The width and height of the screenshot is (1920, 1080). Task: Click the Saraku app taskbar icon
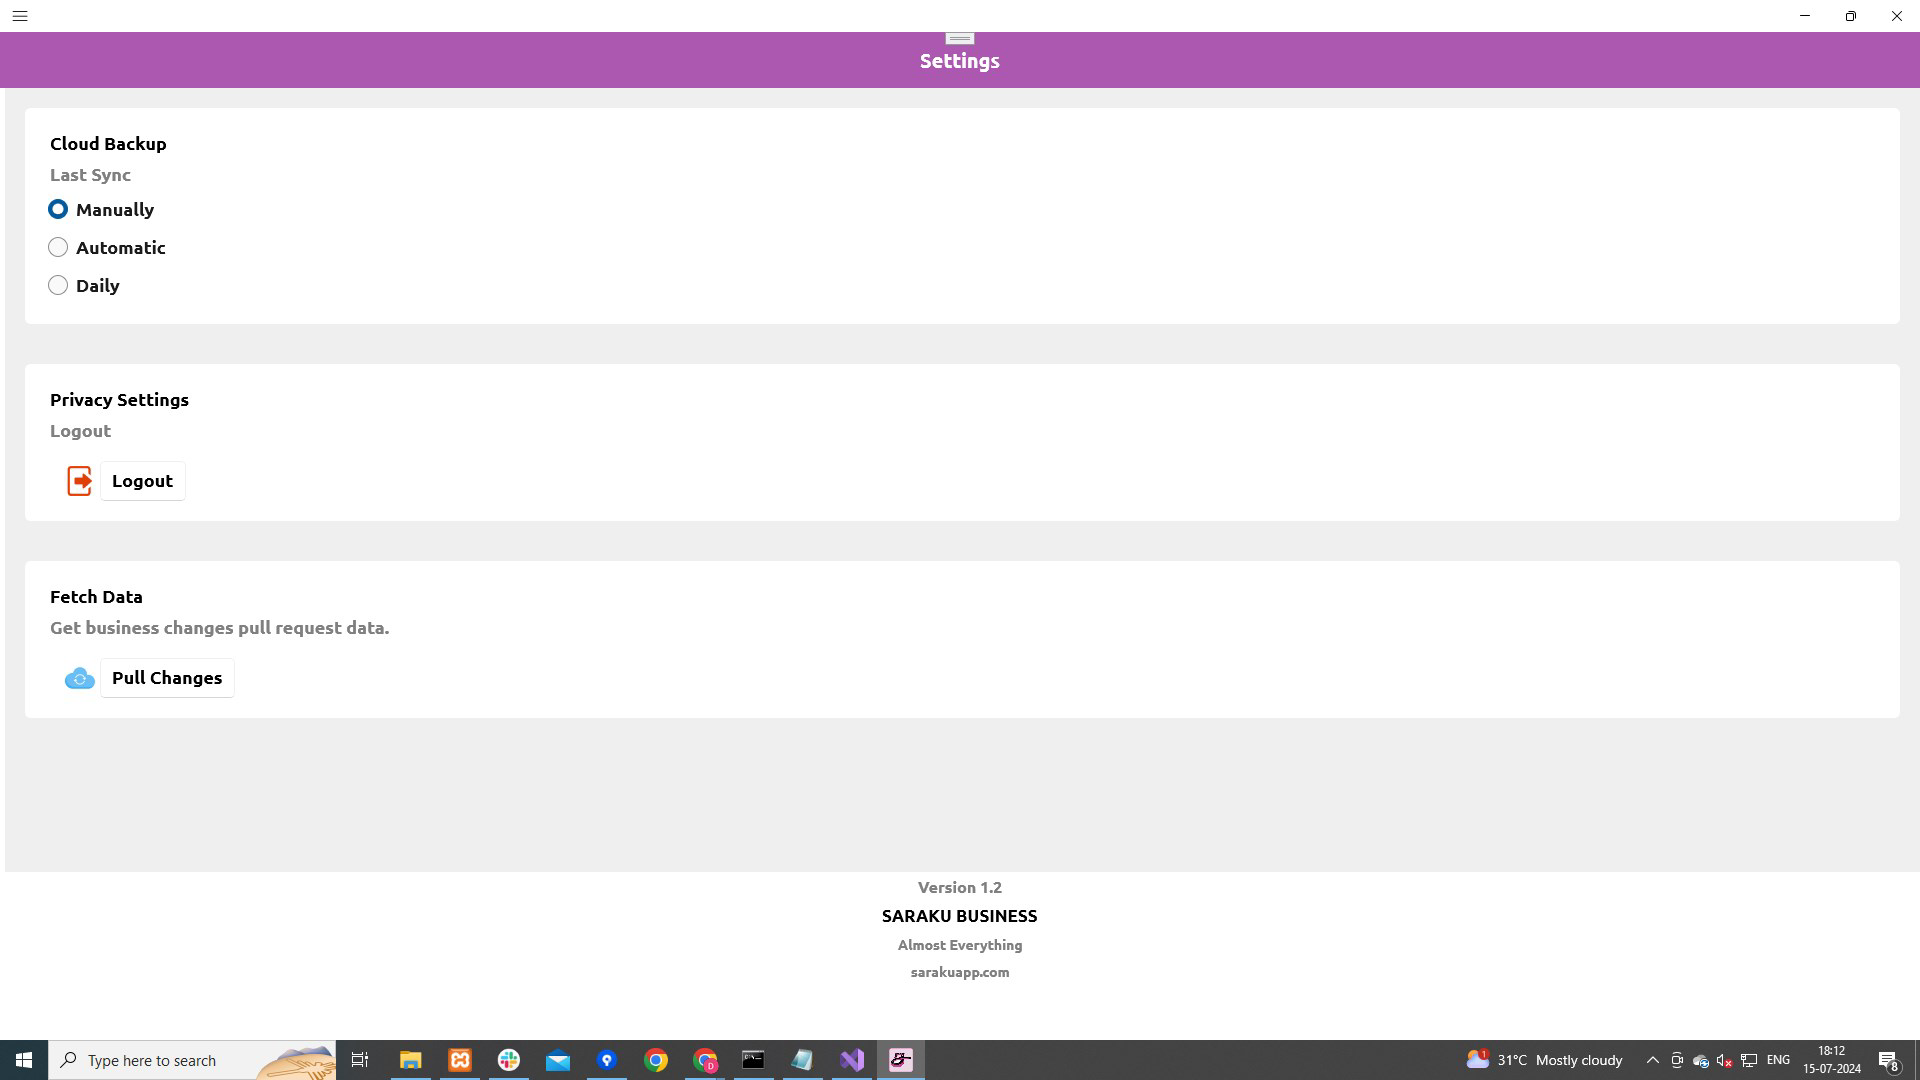(901, 1060)
